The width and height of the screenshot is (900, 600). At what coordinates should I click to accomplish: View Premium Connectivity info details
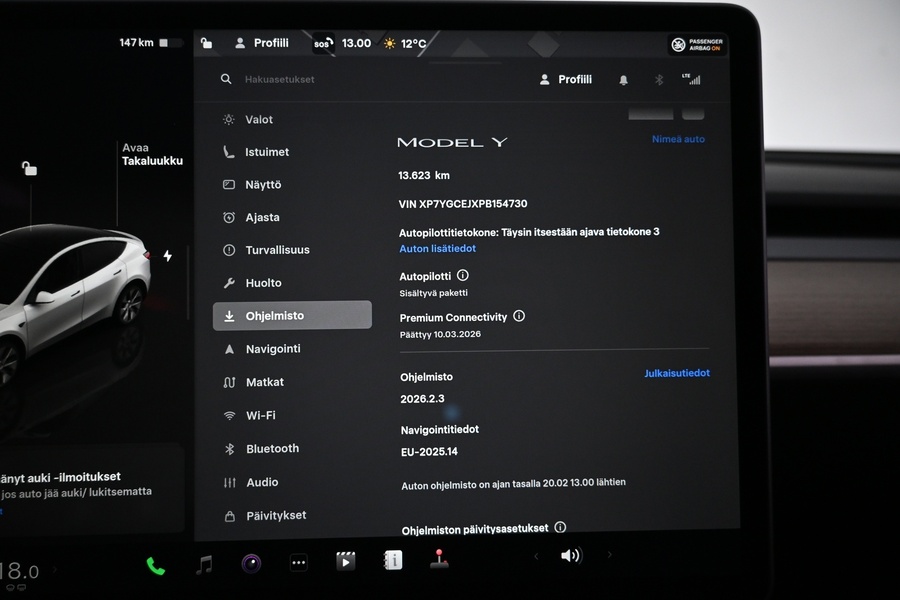point(519,316)
